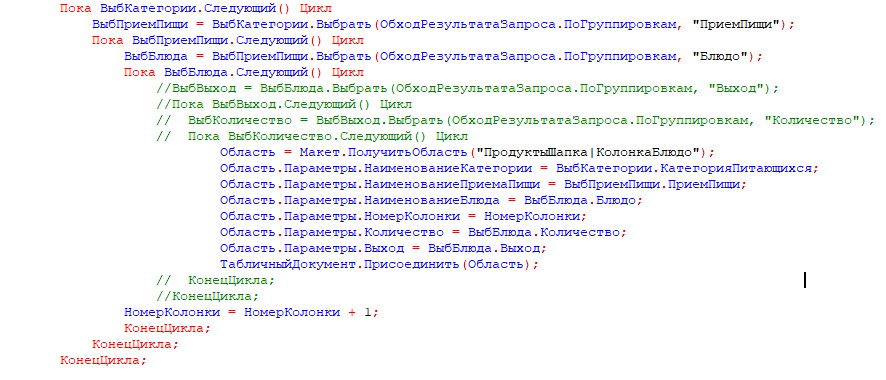886x380 pixels.
Task: Click the outermost, least indented "КонецЦикла;" line
Action: point(103,360)
